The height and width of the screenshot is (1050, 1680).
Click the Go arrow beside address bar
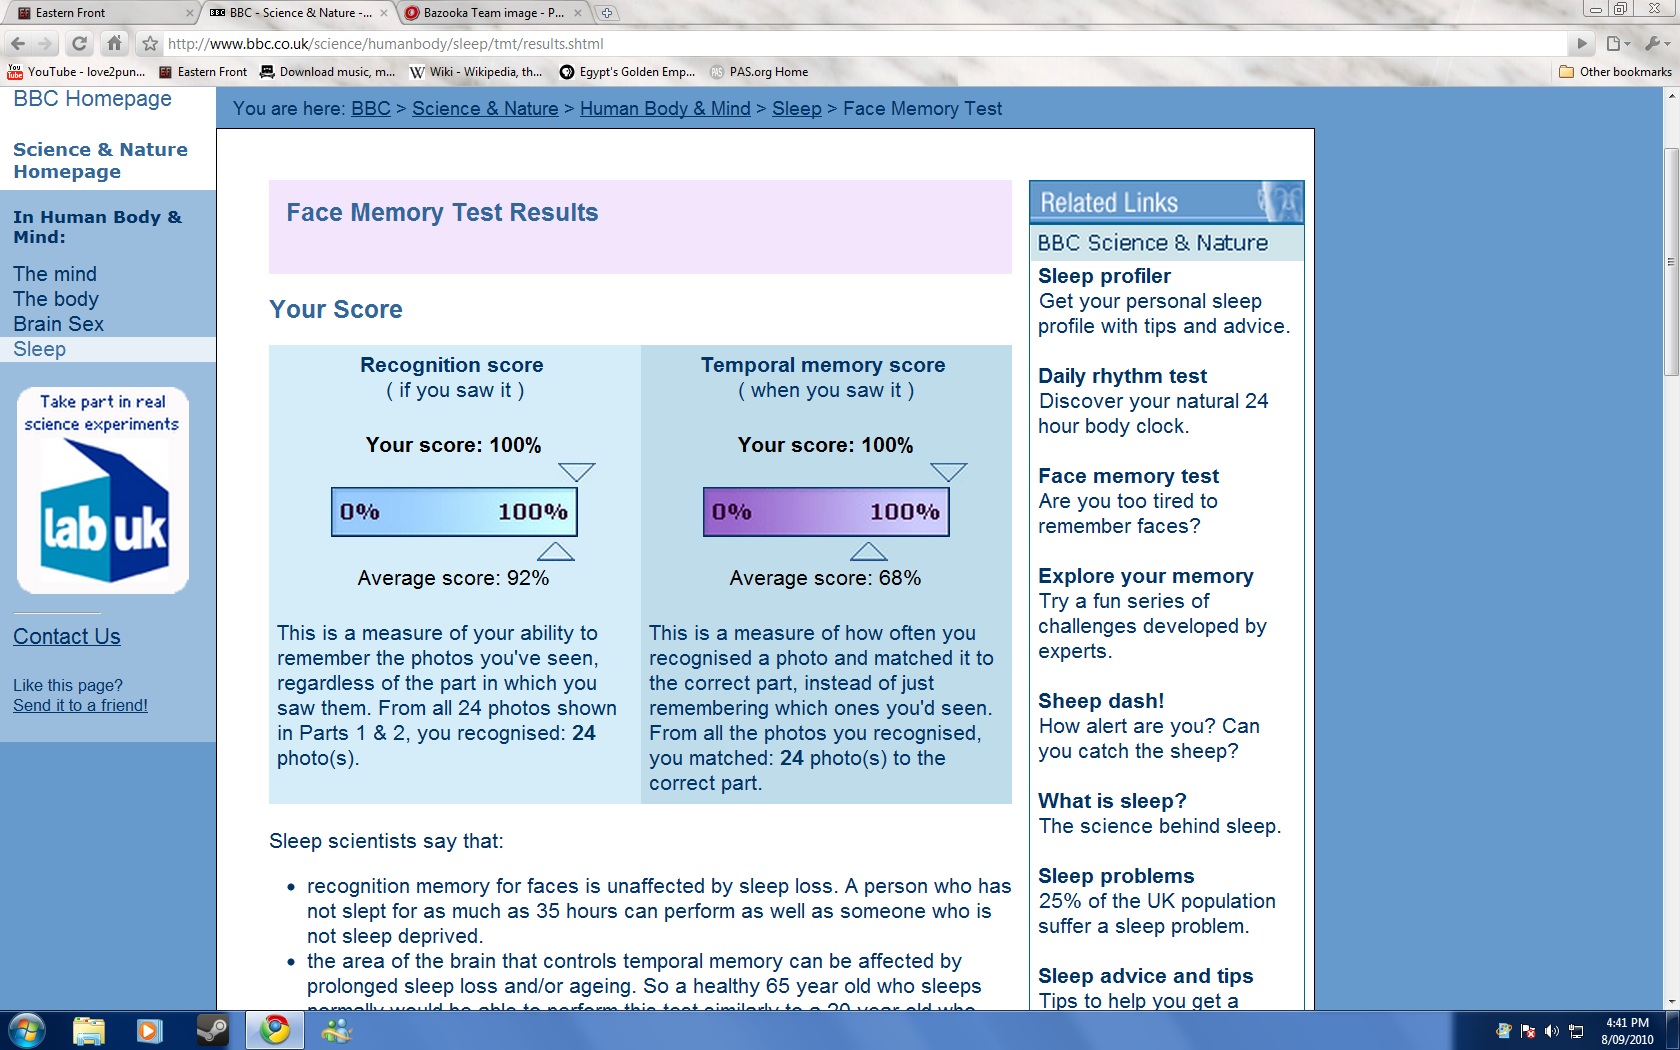[x=1582, y=44]
